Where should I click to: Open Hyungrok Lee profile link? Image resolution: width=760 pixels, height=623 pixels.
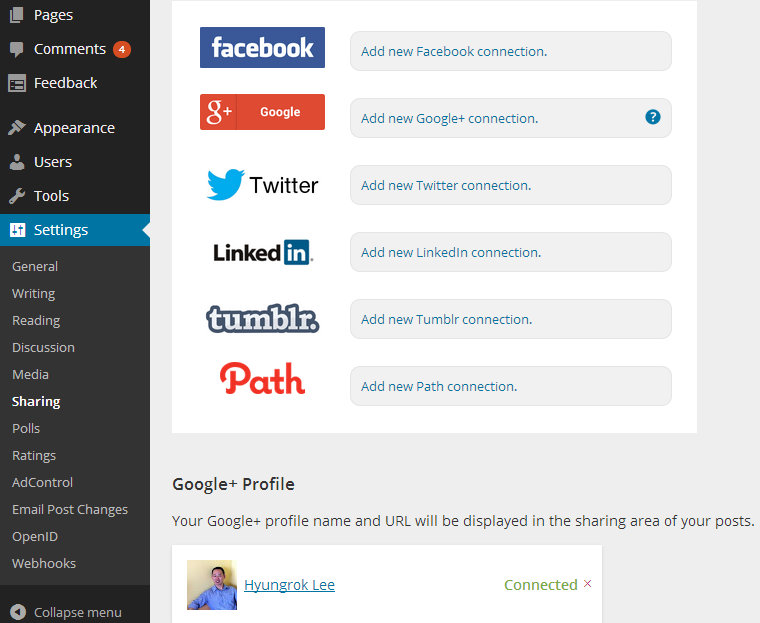(289, 585)
